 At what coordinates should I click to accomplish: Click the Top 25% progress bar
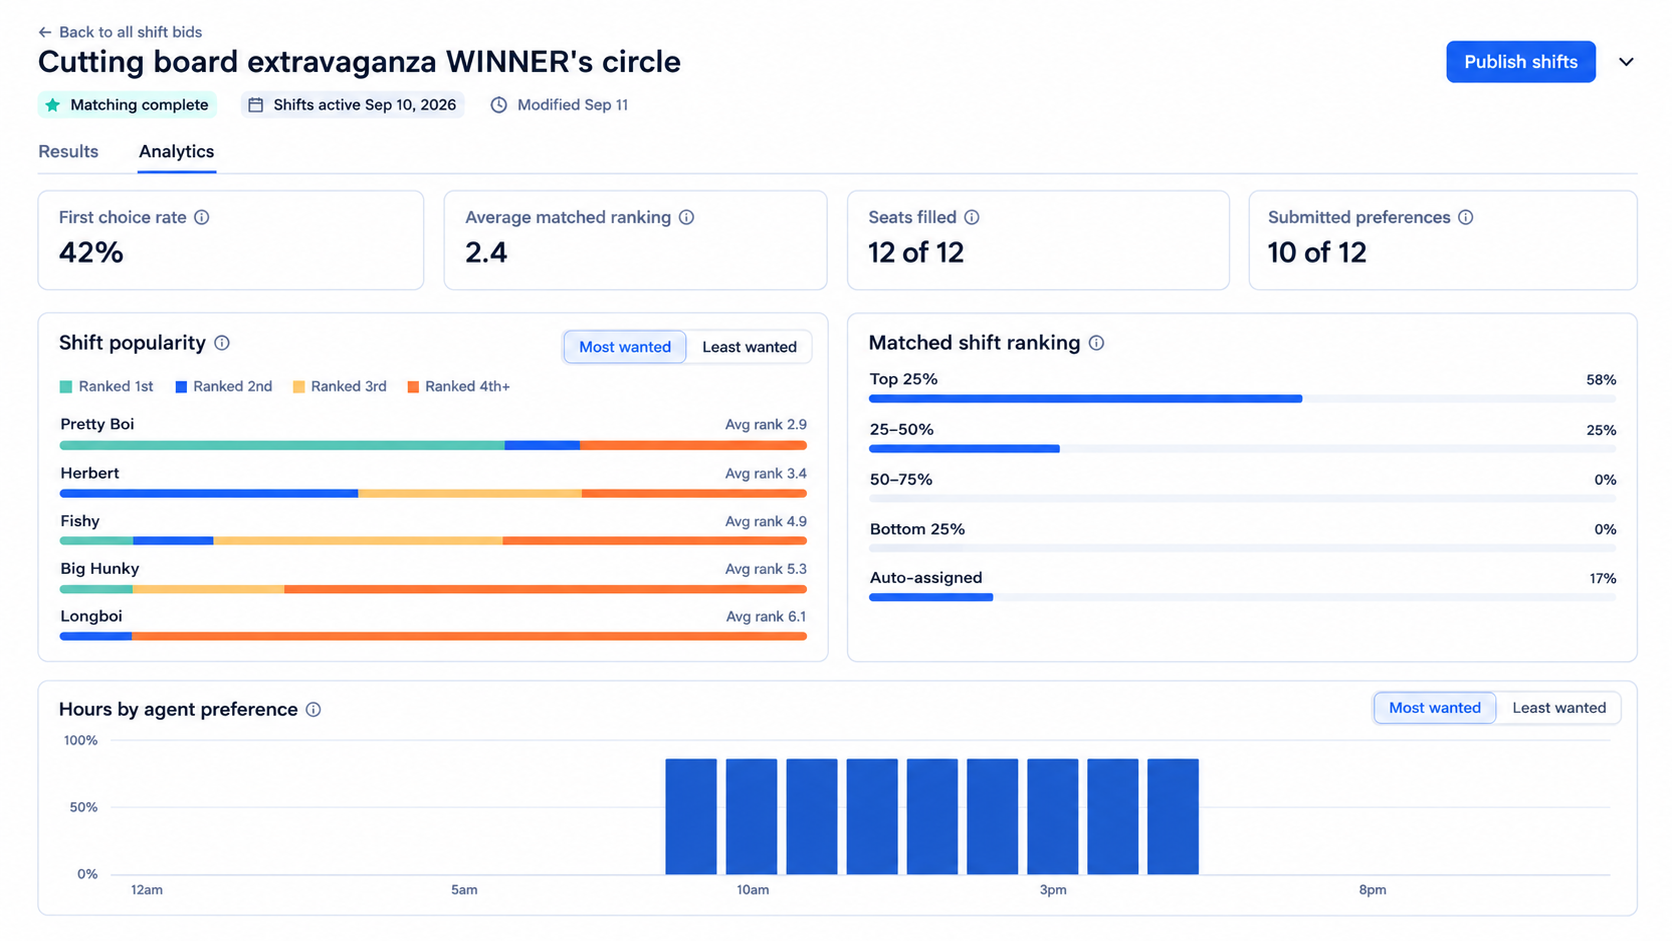(1242, 399)
